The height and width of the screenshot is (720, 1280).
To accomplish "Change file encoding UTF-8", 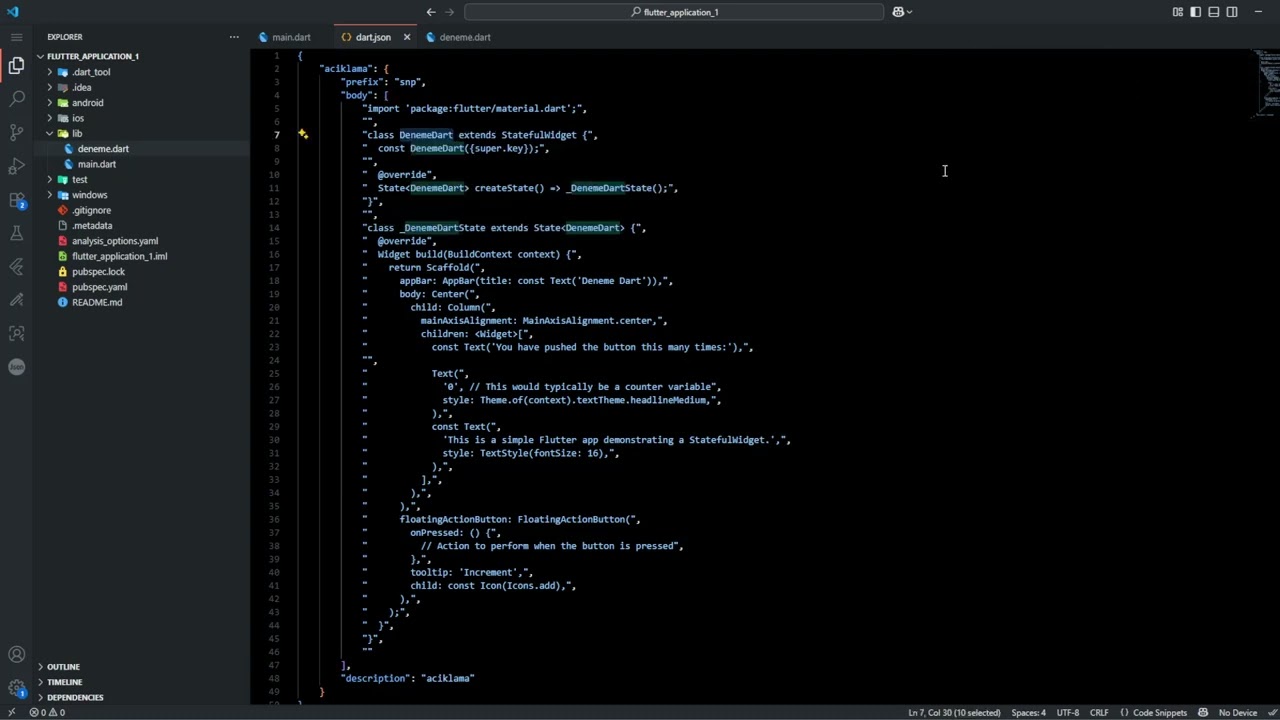I will (1067, 712).
